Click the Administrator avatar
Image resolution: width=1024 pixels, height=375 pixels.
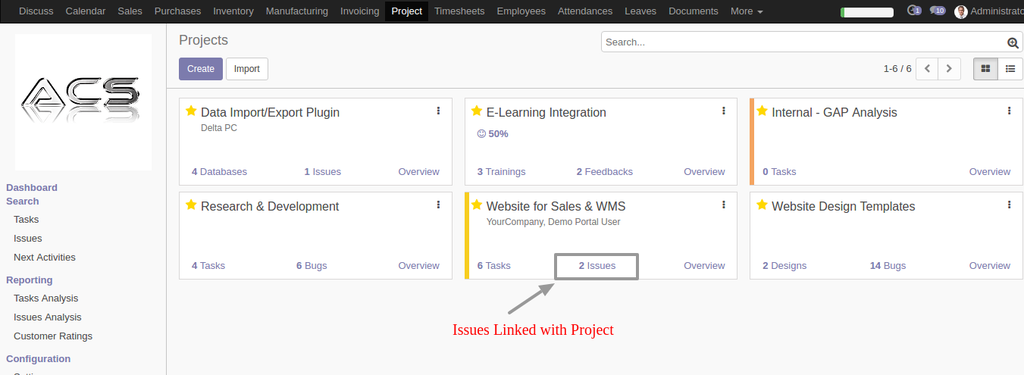tap(961, 12)
